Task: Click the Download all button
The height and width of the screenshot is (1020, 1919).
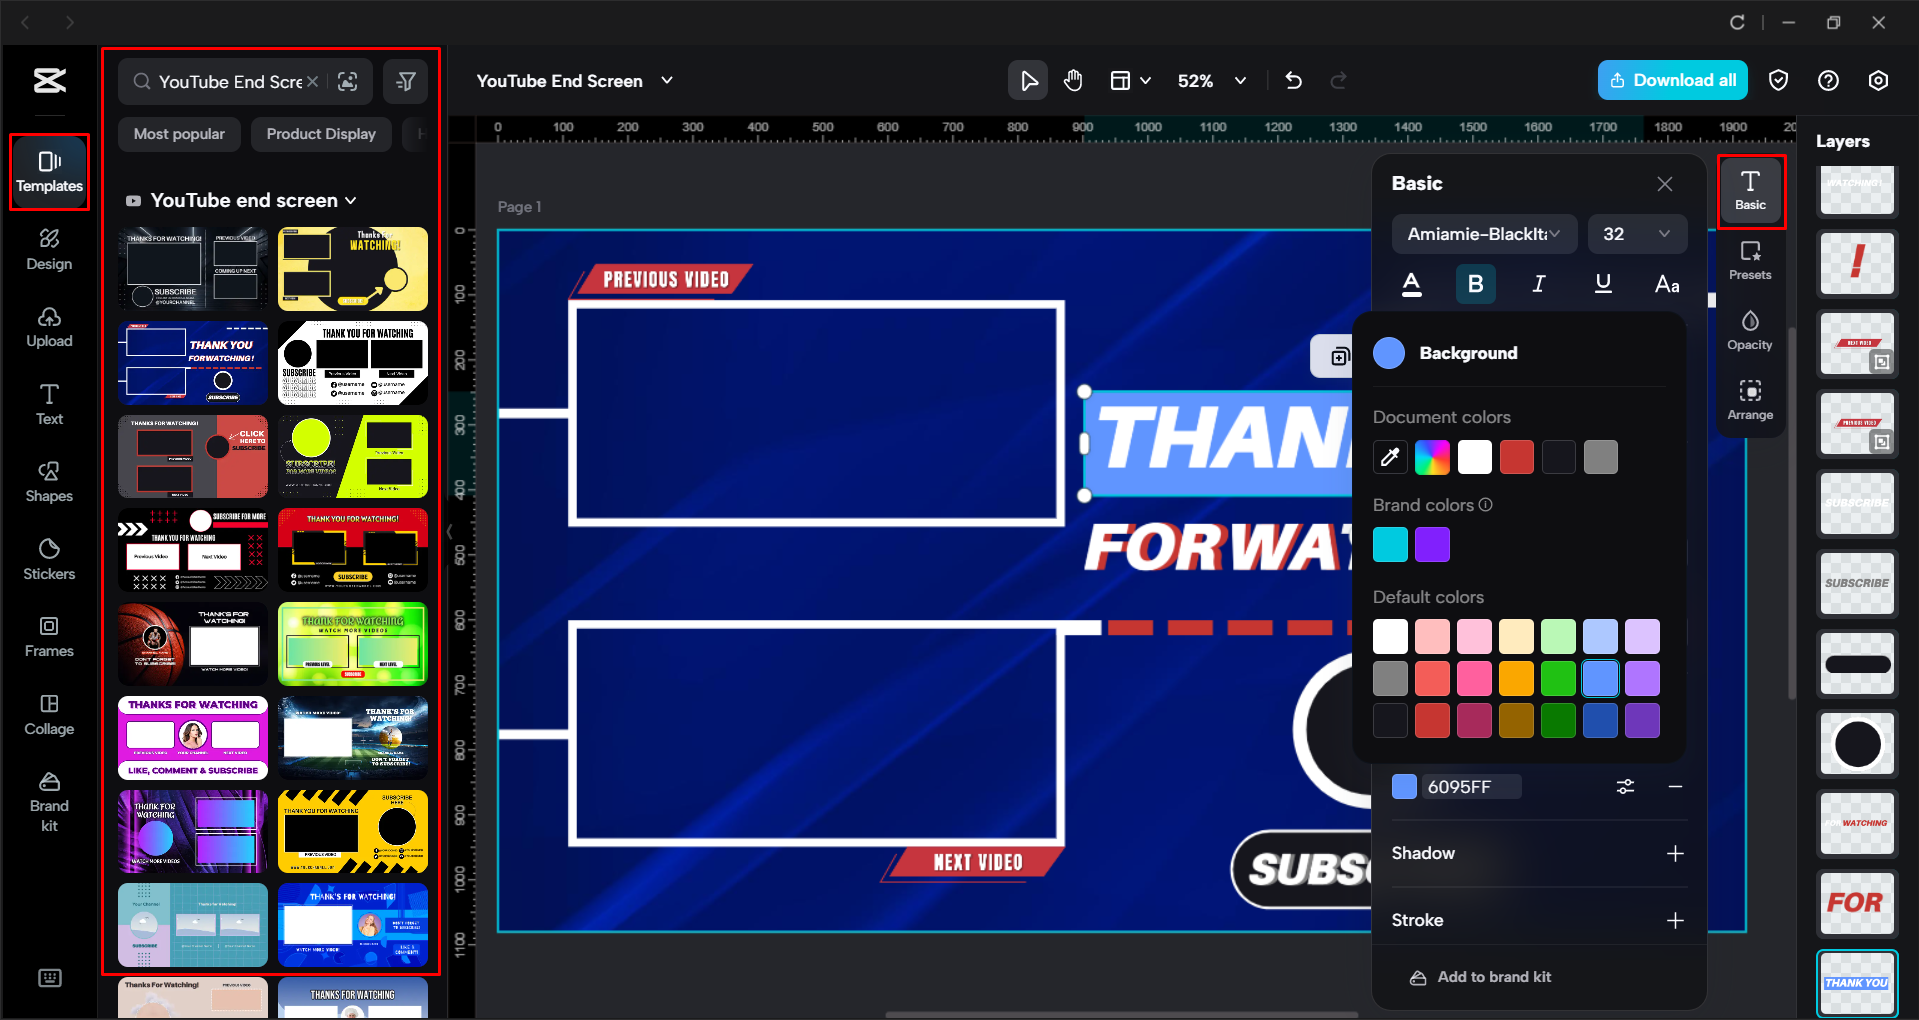Action: pos(1672,80)
